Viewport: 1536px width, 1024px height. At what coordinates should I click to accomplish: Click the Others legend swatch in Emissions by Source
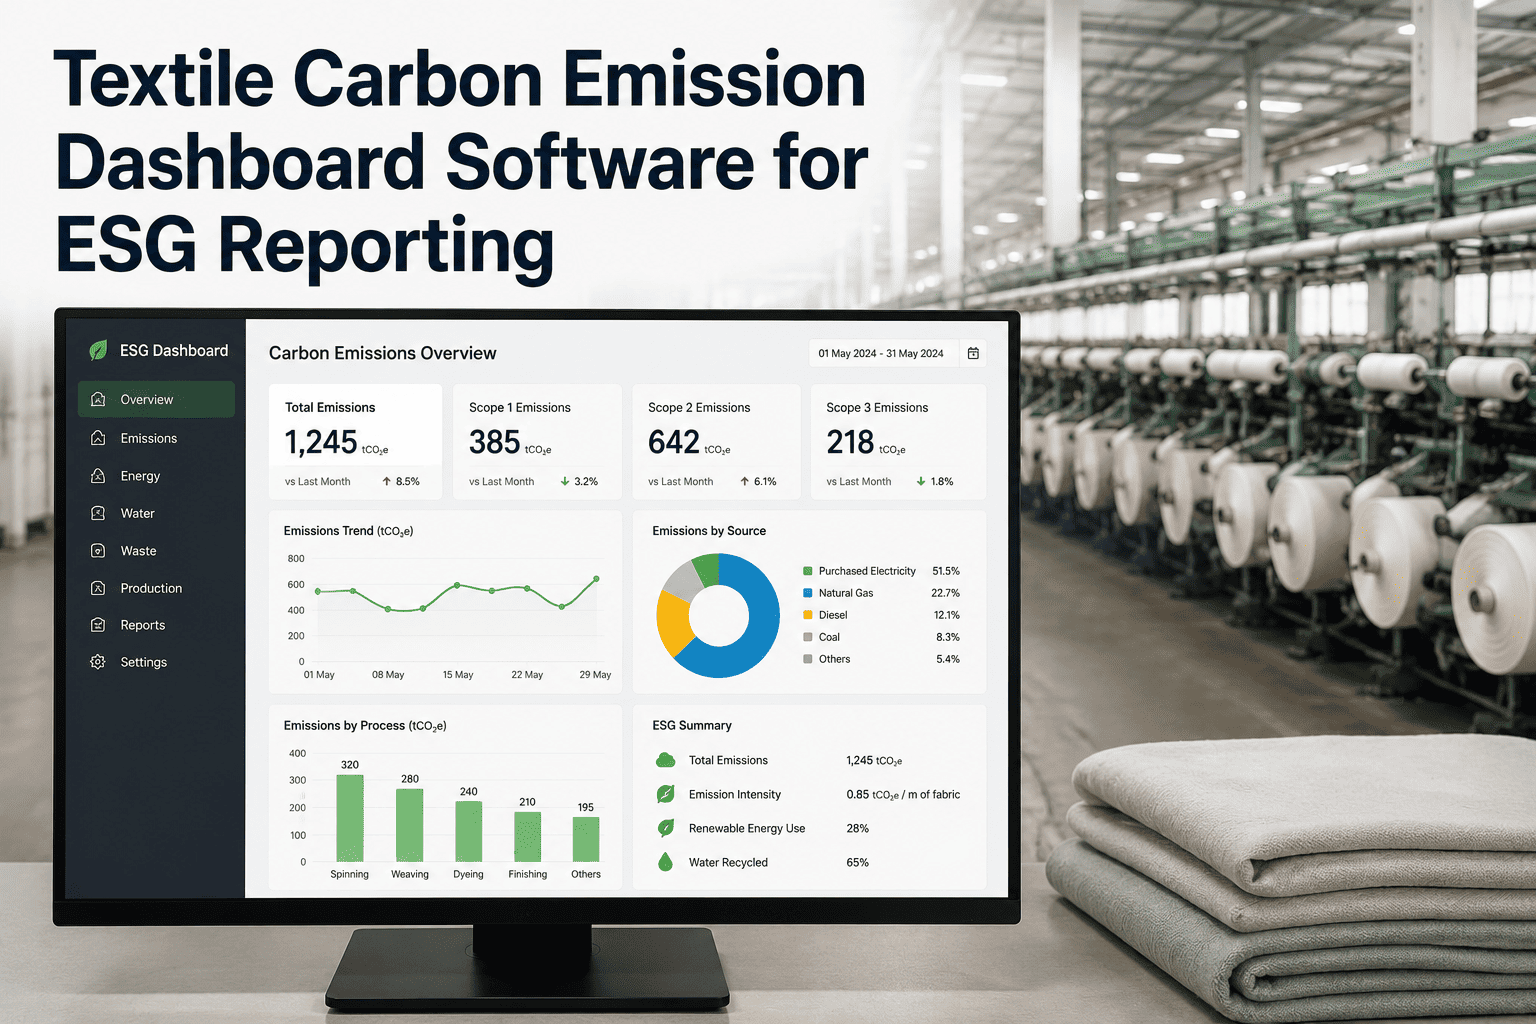pyautogui.click(x=808, y=659)
